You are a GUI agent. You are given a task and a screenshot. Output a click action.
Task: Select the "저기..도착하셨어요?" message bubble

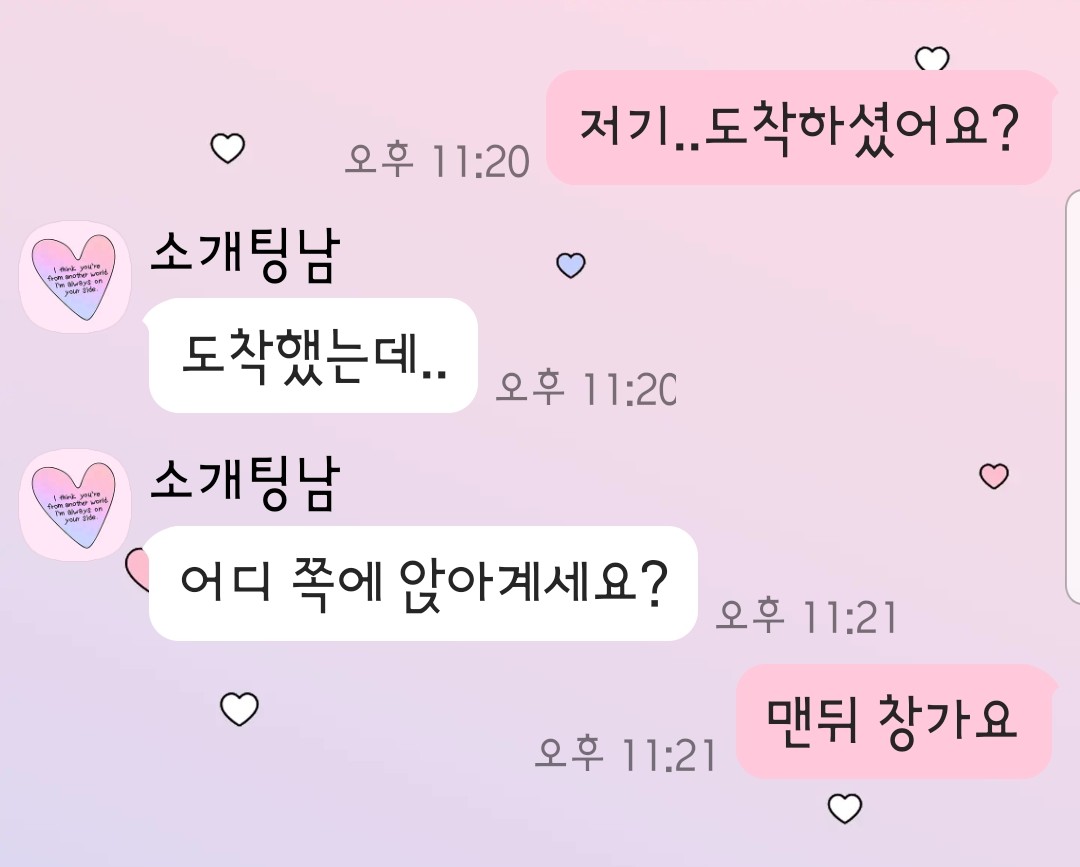click(x=799, y=127)
